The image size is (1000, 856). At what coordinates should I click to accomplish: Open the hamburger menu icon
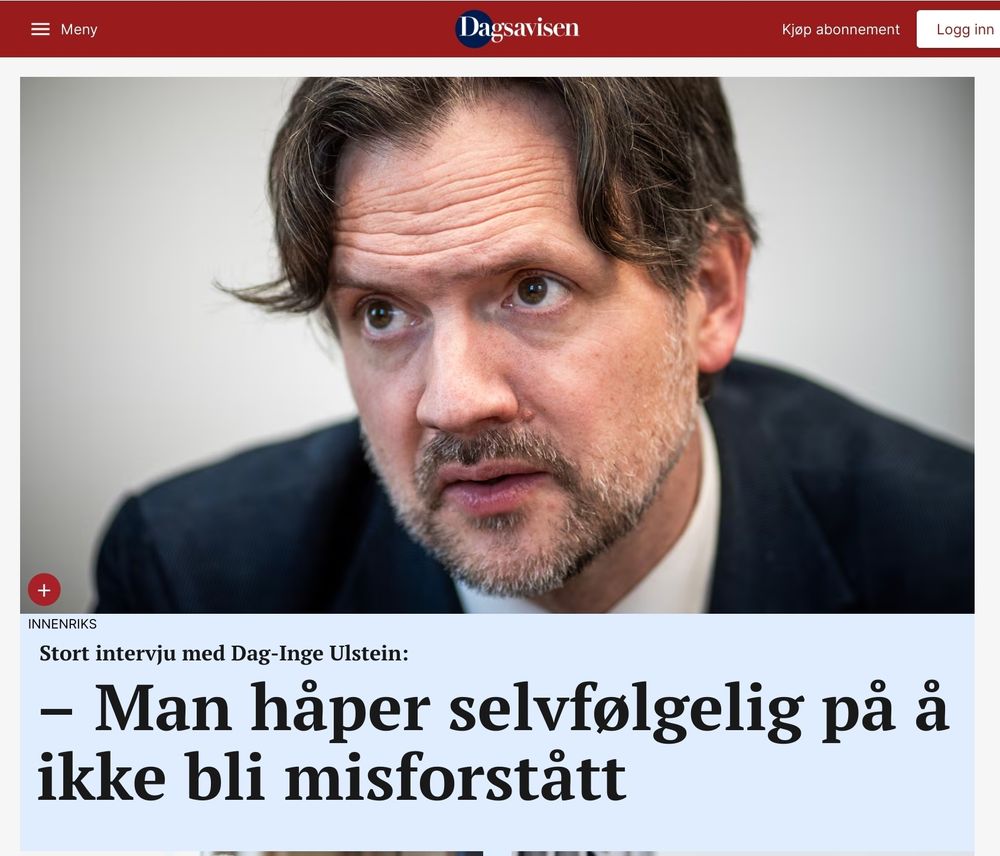(40, 29)
